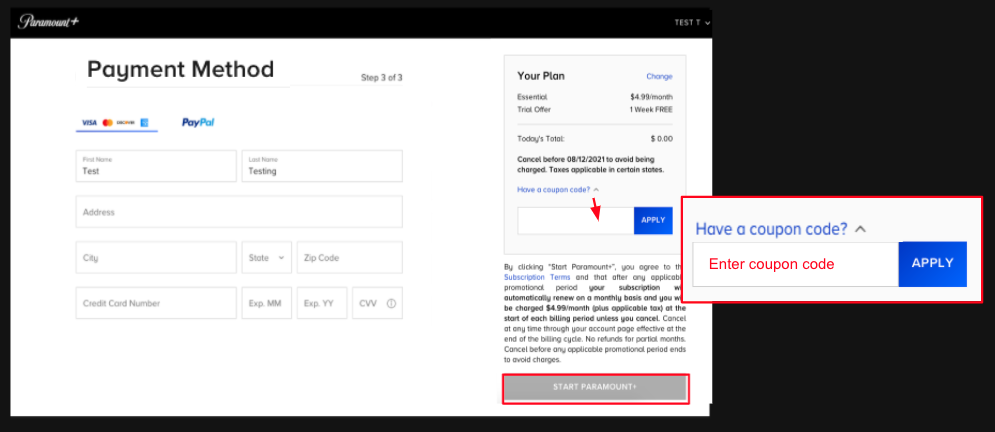Switch to the PayPal payment tab
995x432 pixels.
click(x=198, y=122)
